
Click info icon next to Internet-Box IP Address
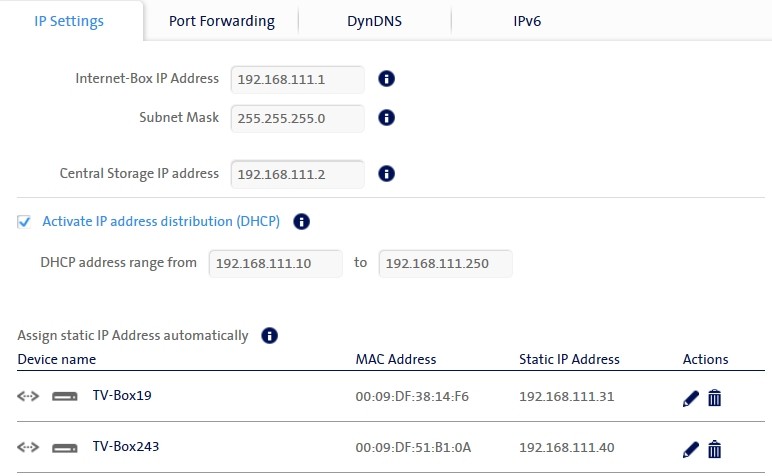(387, 78)
